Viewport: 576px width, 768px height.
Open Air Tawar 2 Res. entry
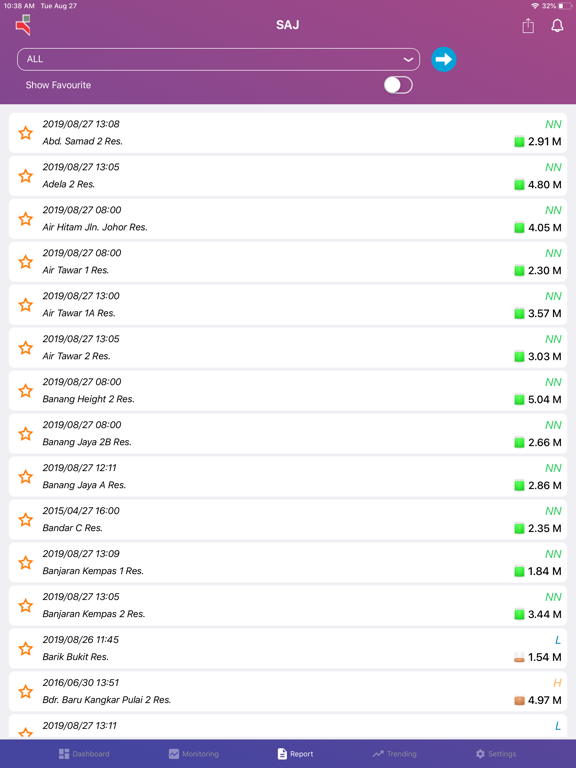click(x=288, y=348)
